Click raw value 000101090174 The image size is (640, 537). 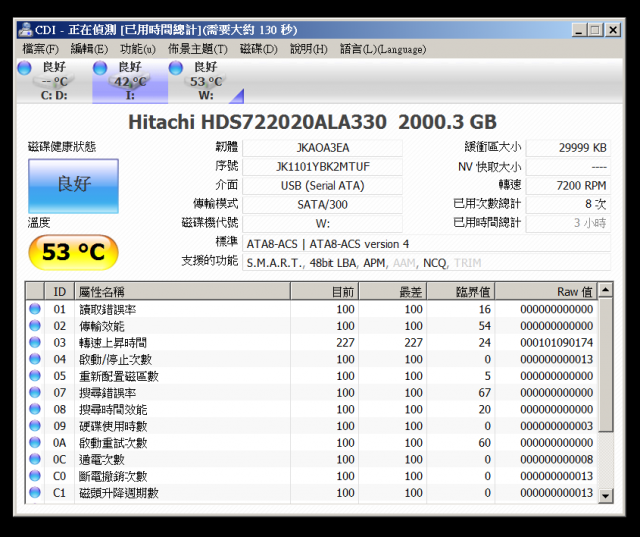pyautogui.click(x=556, y=343)
